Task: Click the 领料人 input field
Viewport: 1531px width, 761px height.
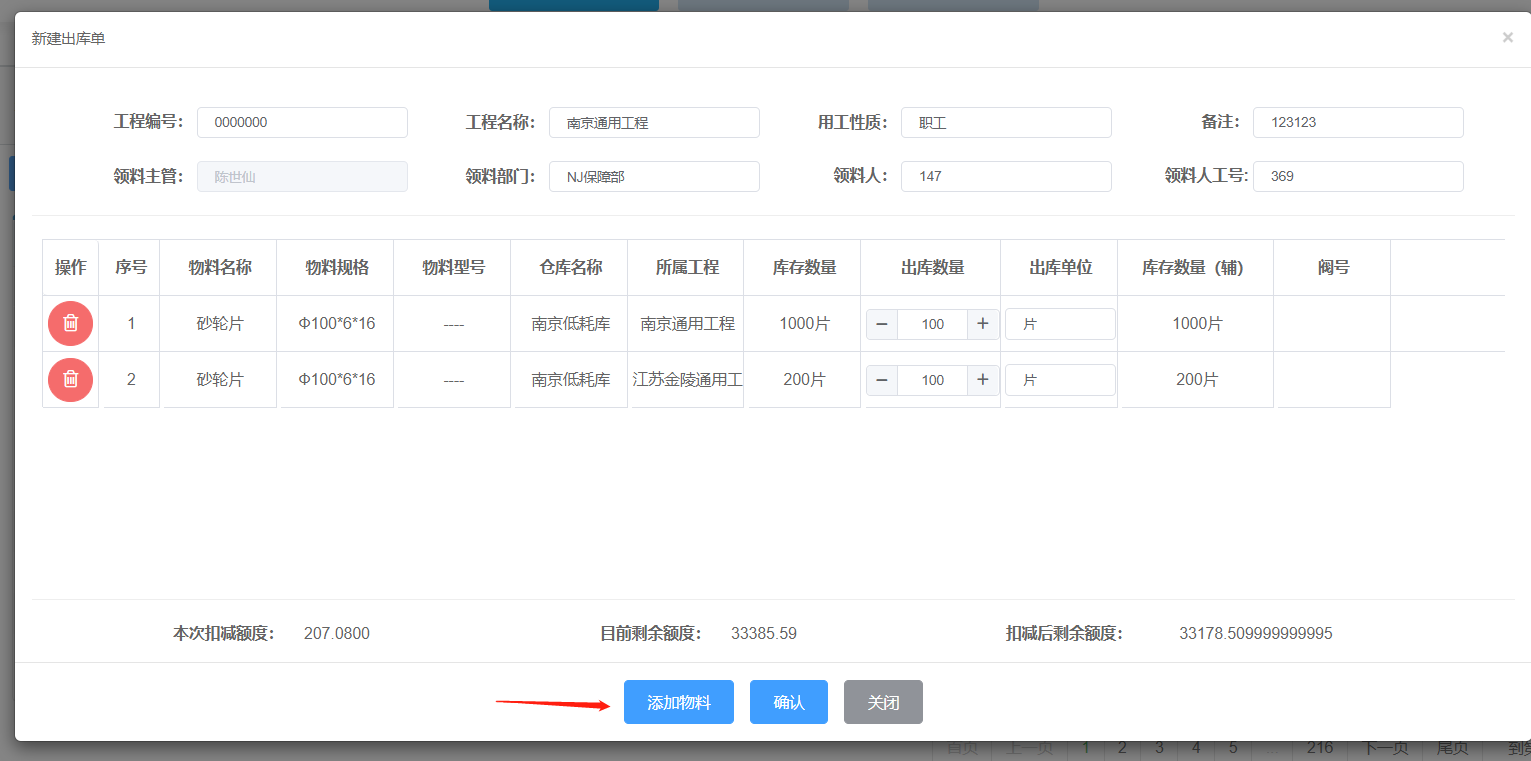Action: pyautogui.click(x=1005, y=176)
